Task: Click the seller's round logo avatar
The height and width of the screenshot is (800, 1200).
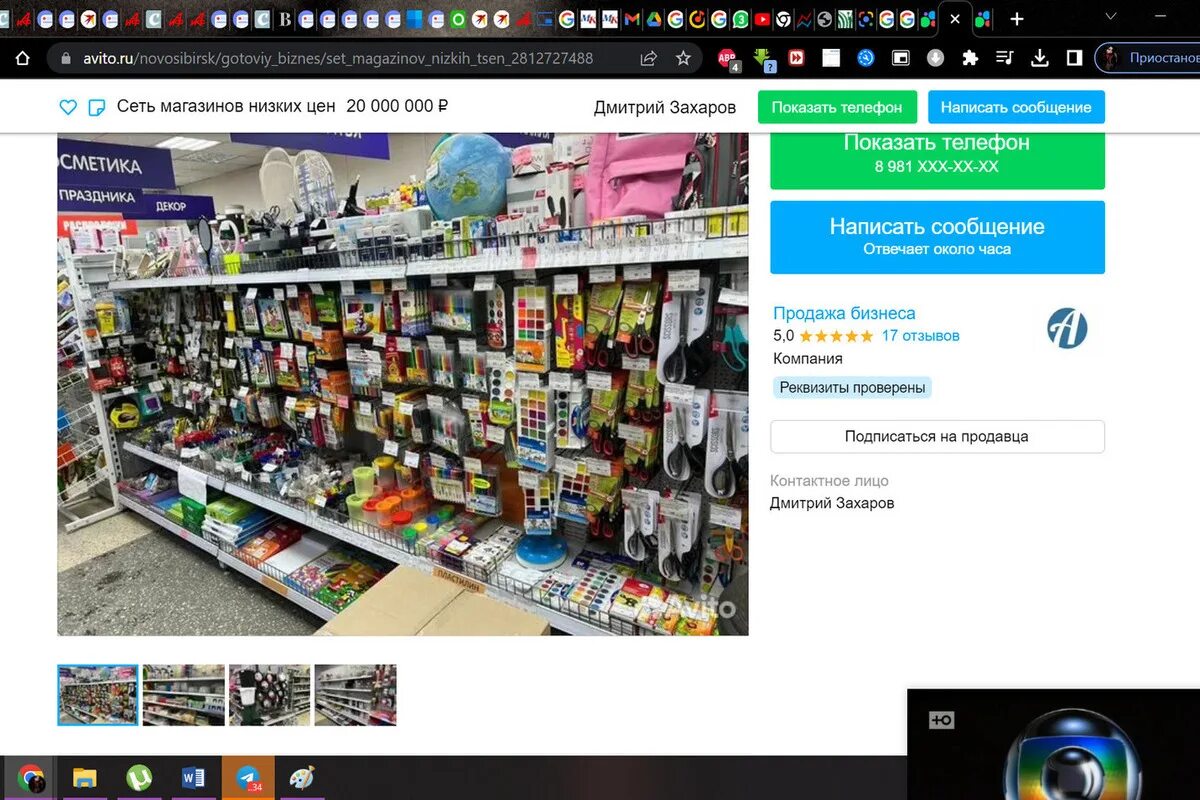Action: pos(1067,328)
